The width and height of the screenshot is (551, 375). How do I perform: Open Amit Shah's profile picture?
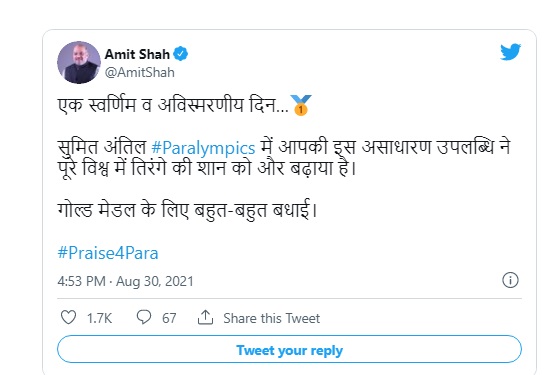pyautogui.click(x=79, y=63)
